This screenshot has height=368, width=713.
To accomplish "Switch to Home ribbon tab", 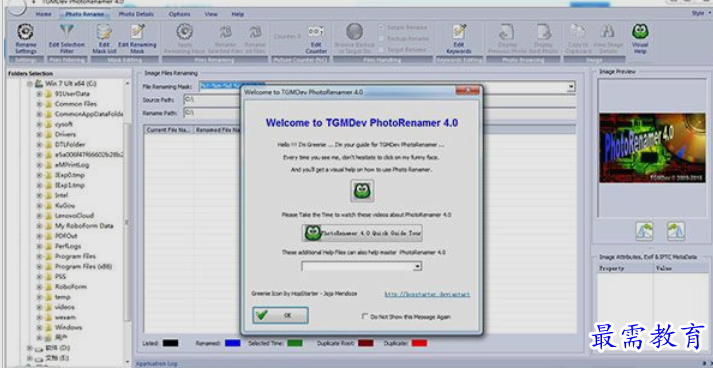I will point(43,14).
